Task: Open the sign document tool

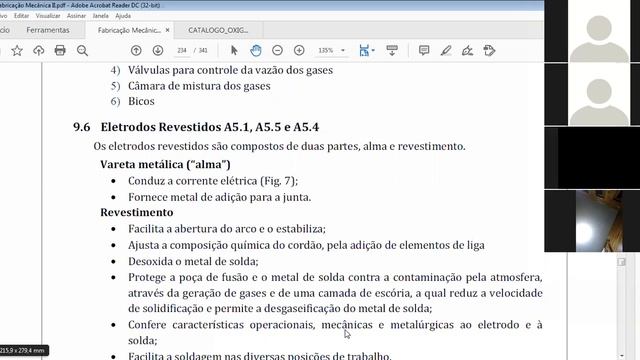Action: [467, 51]
